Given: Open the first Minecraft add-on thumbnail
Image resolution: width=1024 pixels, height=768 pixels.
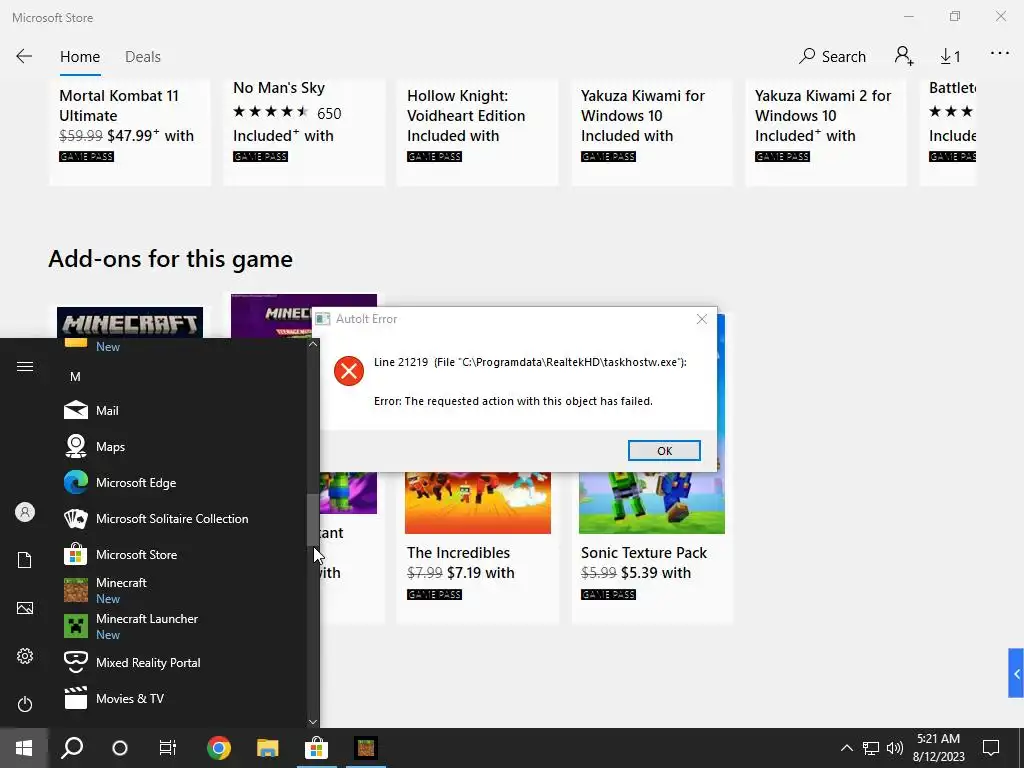Looking at the screenshot, I should tap(130, 323).
